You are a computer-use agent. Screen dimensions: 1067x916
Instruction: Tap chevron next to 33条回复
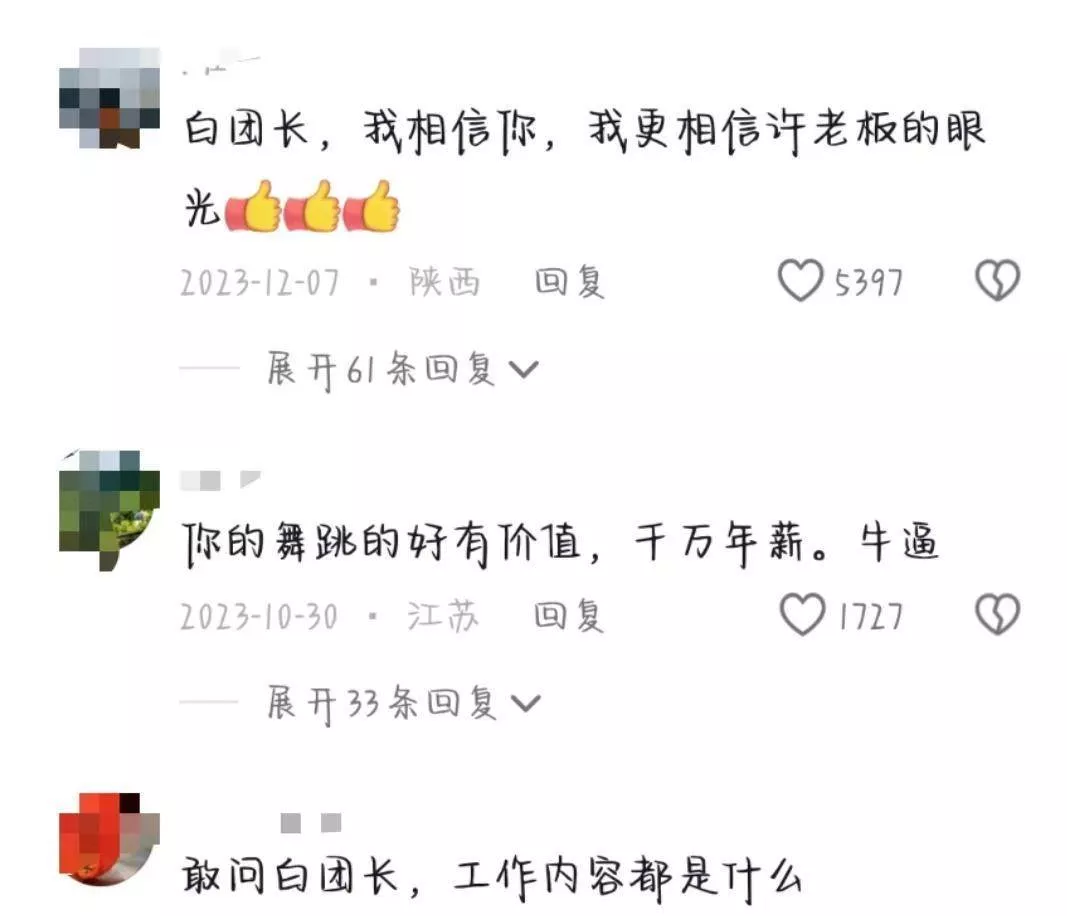(x=525, y=704)
